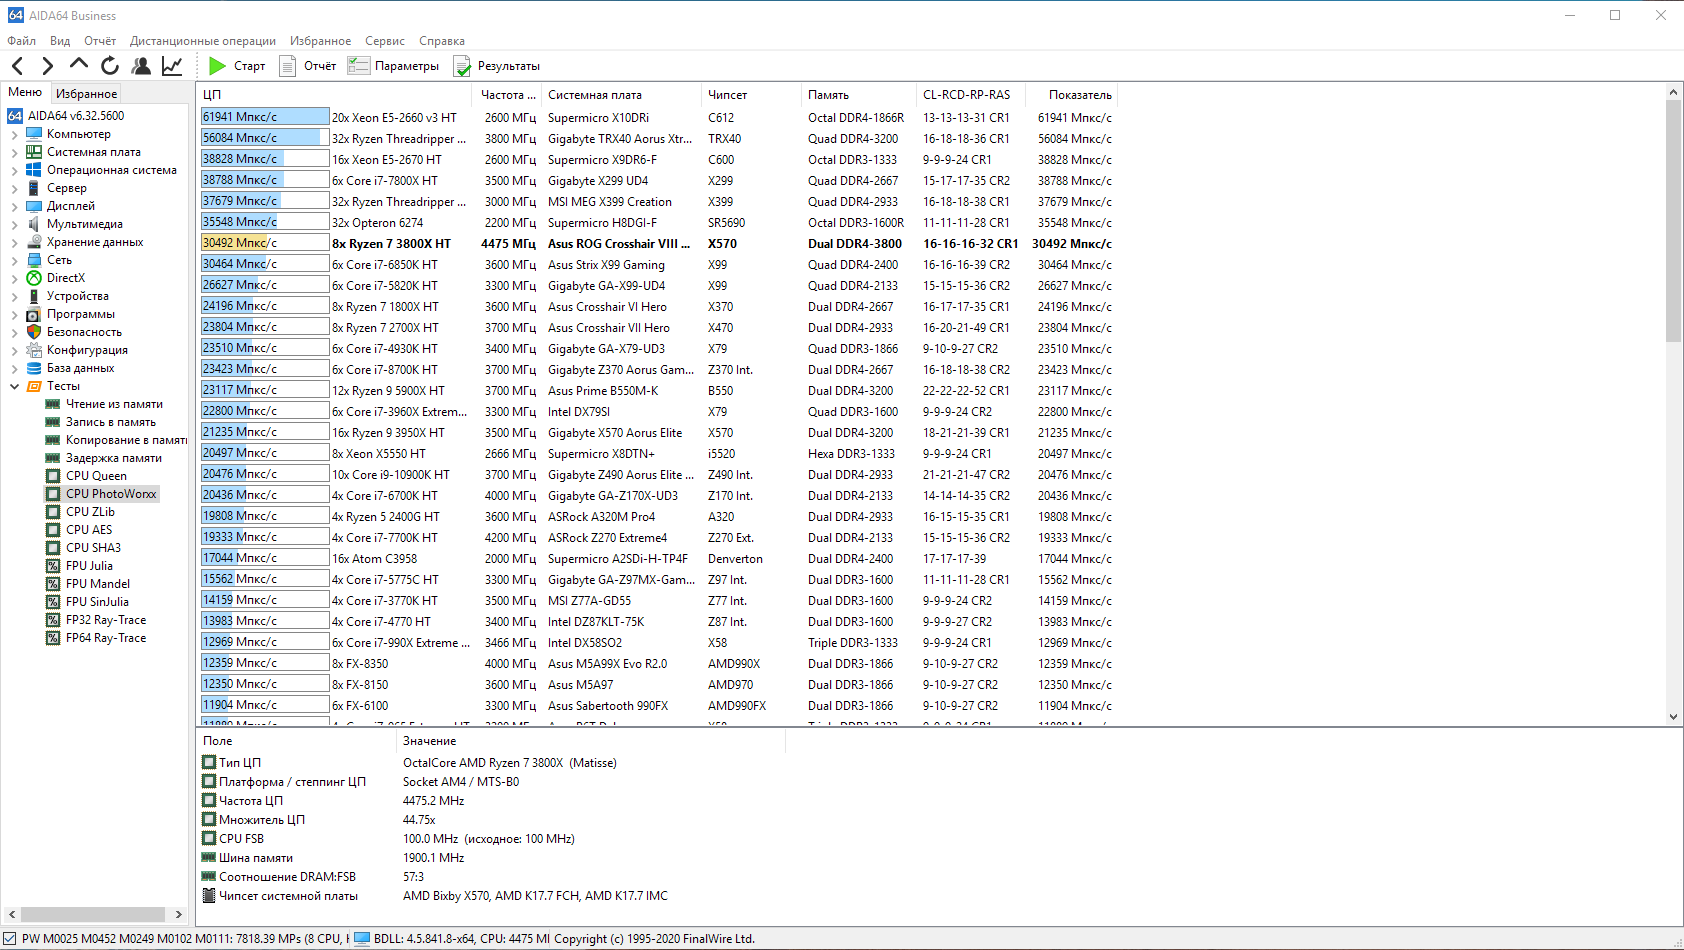Viewport: 1684px width, 950px height.
Task: Select the FPU Julia benchmark
Action: [x=89, y=566]
